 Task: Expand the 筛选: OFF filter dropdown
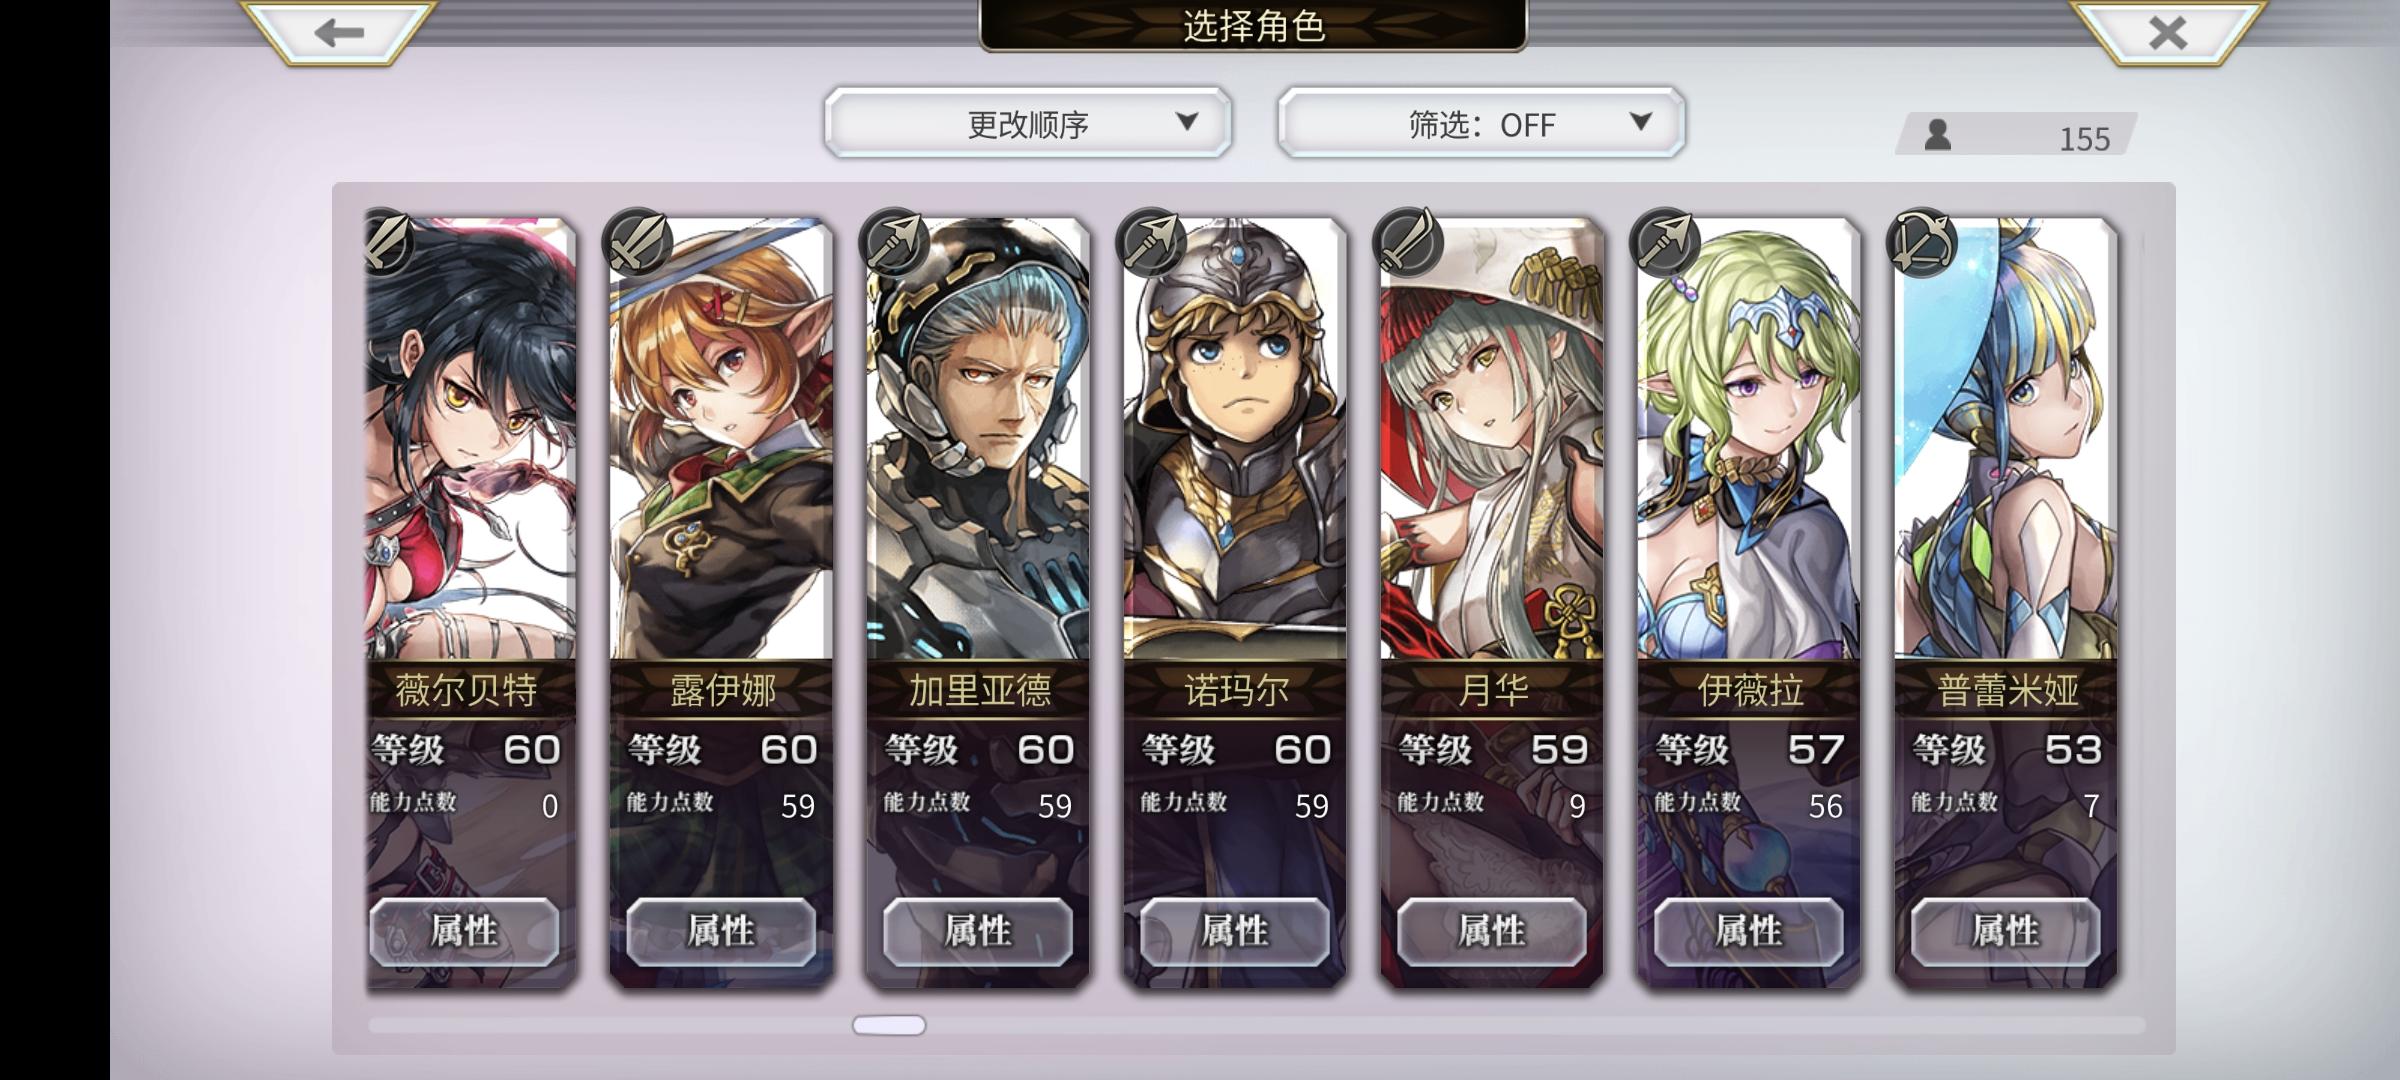click(1481, 123)
